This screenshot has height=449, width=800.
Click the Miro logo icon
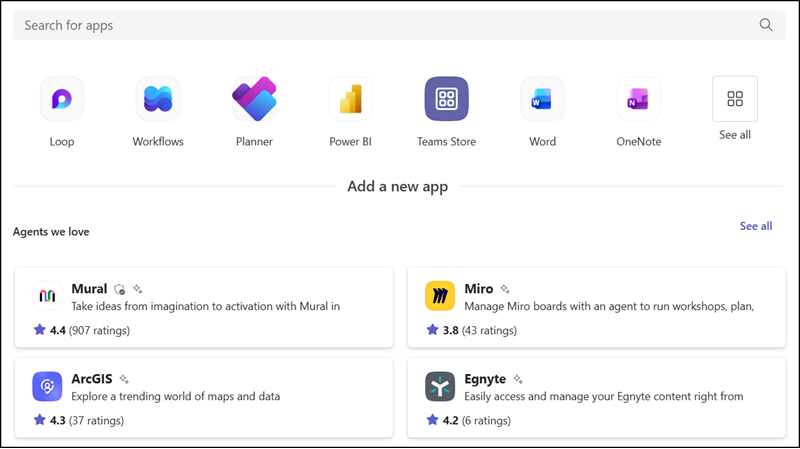tap(440, 295)
